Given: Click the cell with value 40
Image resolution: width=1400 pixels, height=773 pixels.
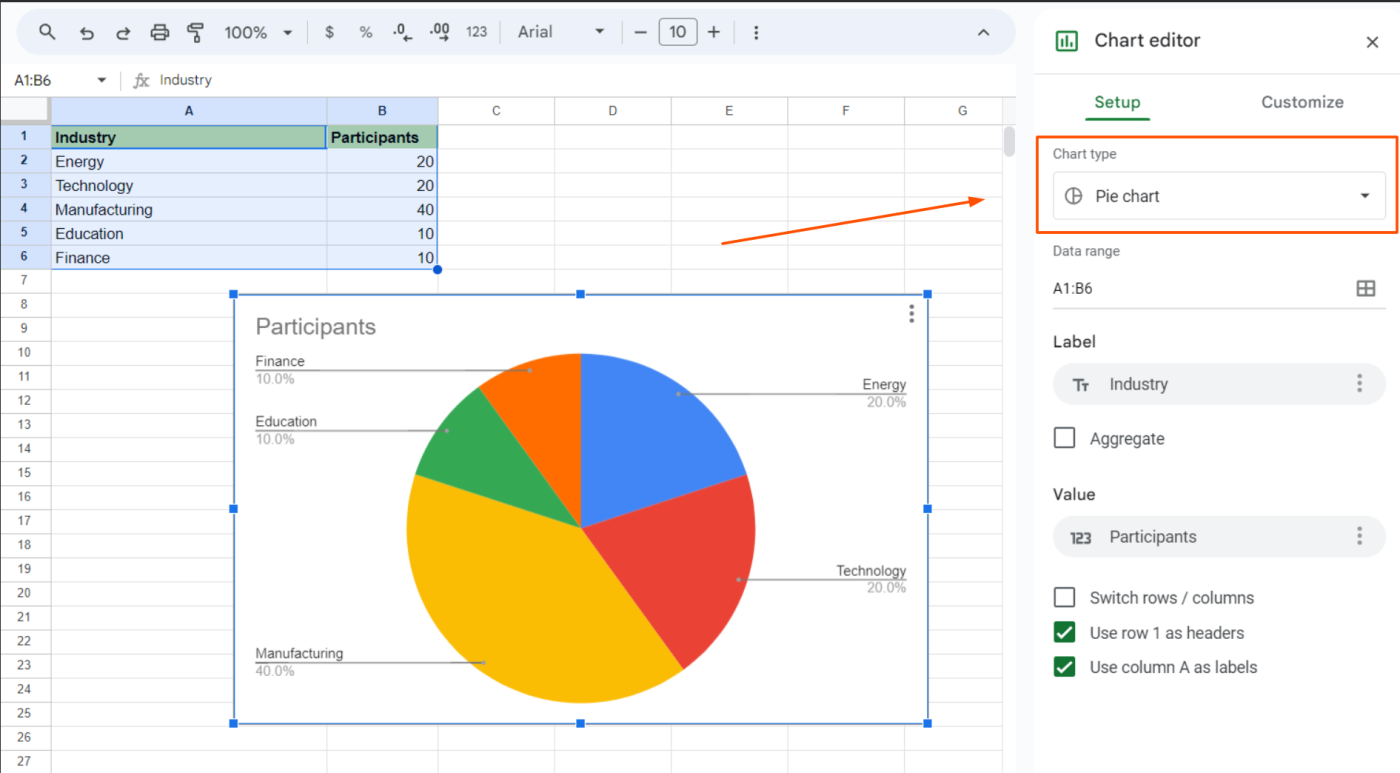Looking at the screenshot, I should 382,209.
